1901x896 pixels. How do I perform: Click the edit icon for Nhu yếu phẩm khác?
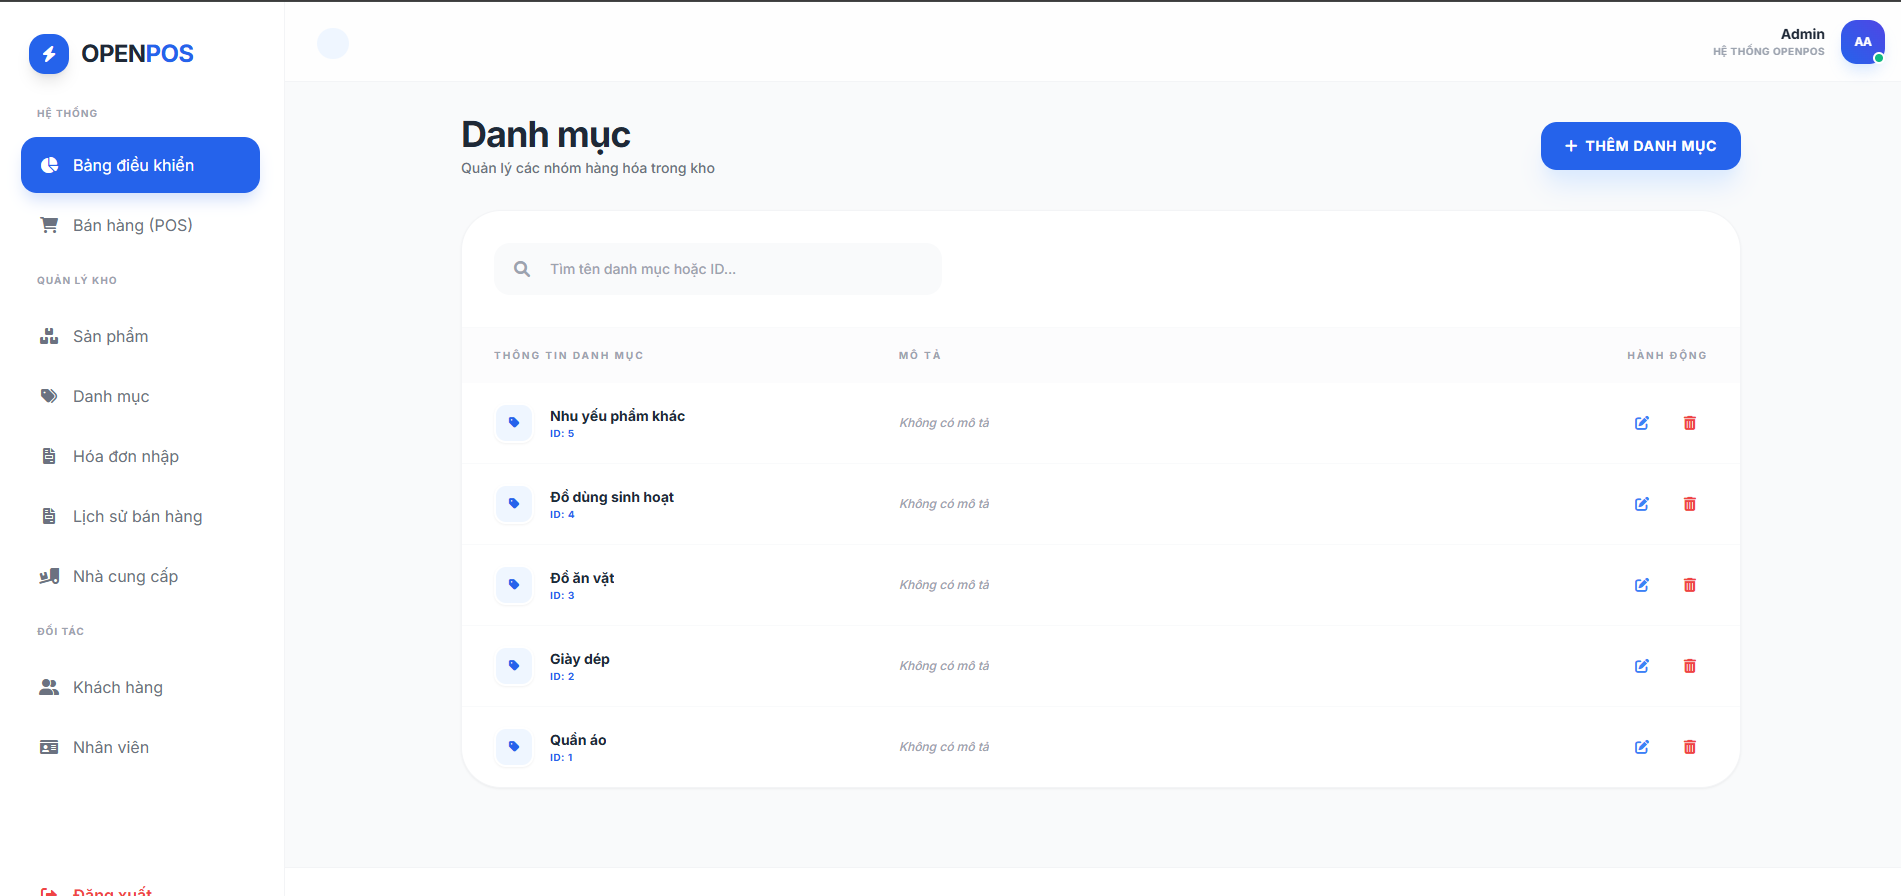click(x=1641, y=423)
